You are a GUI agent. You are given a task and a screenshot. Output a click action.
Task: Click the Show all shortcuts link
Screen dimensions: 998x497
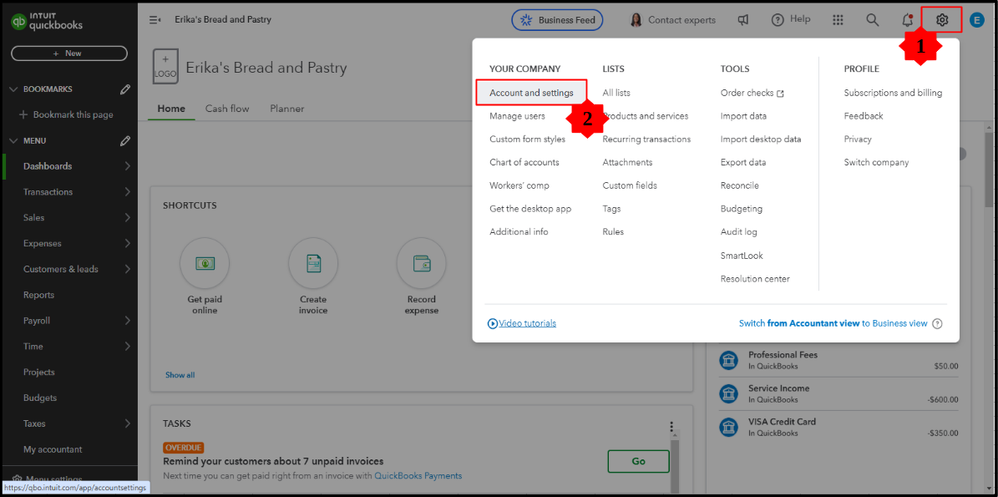pyautogui.click(x=180, y=375)
